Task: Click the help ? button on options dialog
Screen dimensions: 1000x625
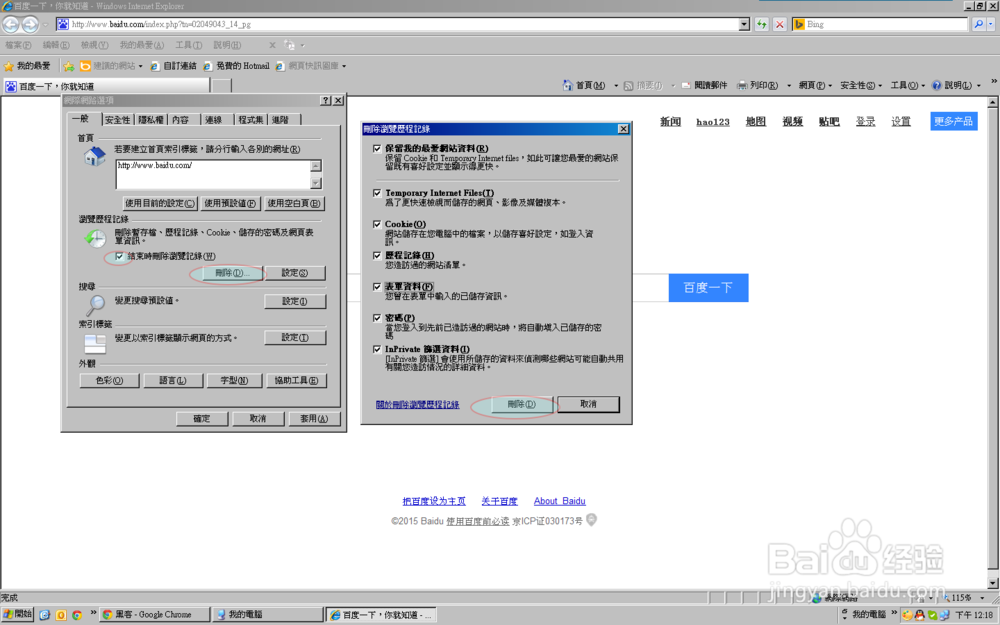Action: [325, 100]
